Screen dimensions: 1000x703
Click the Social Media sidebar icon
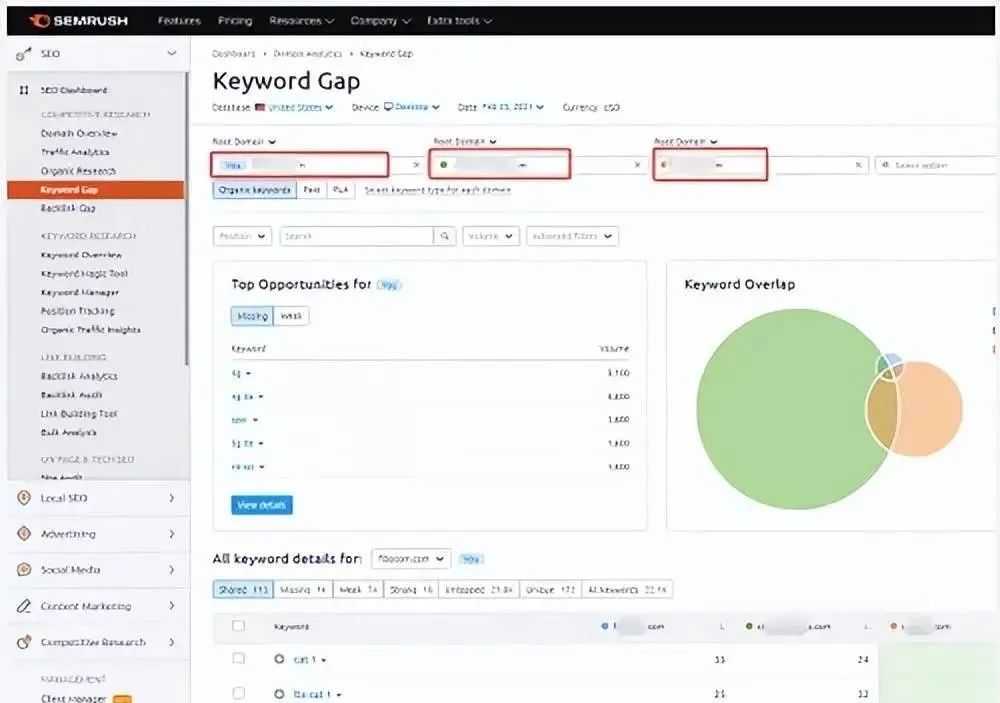[23, 570]
